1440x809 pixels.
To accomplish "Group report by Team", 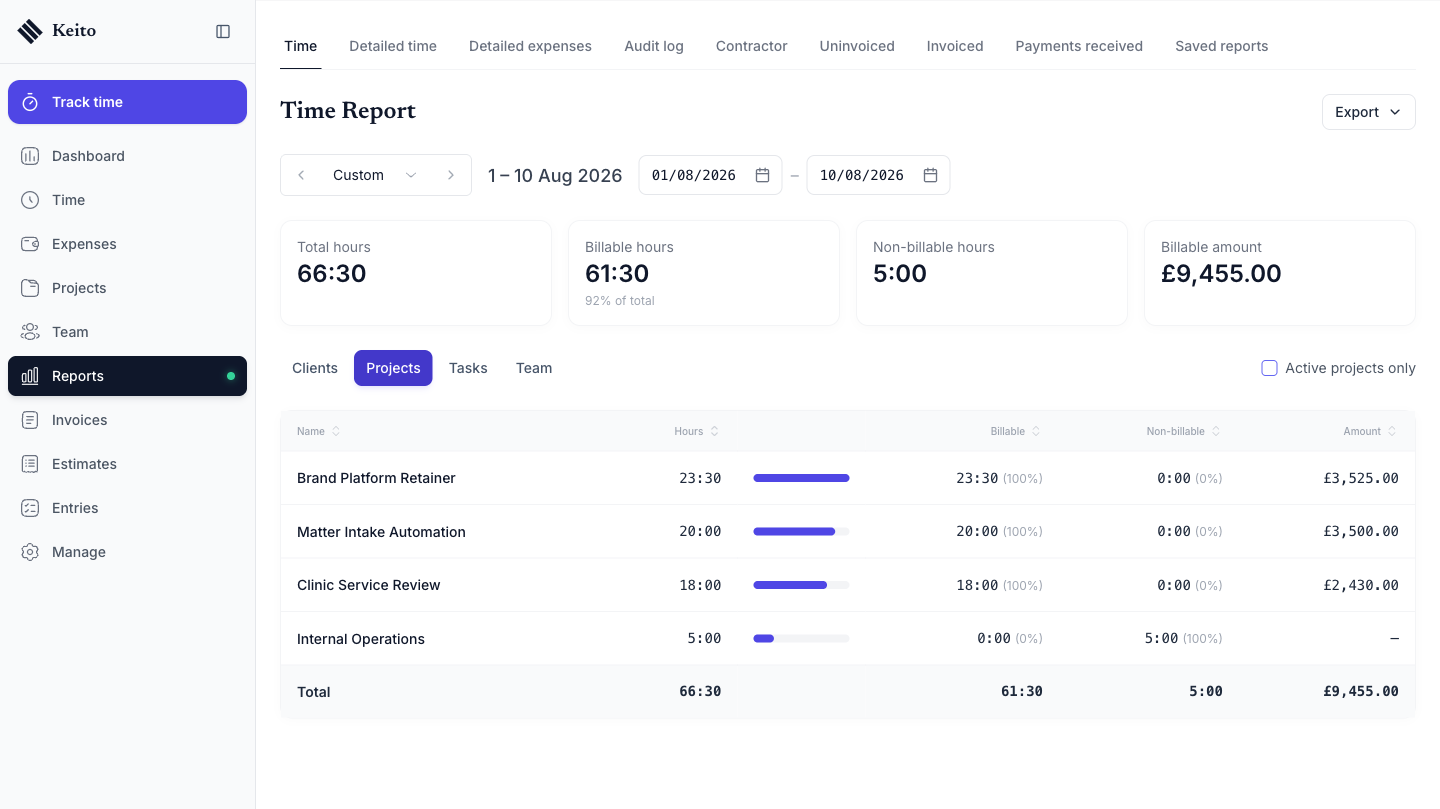I will 534,368.
